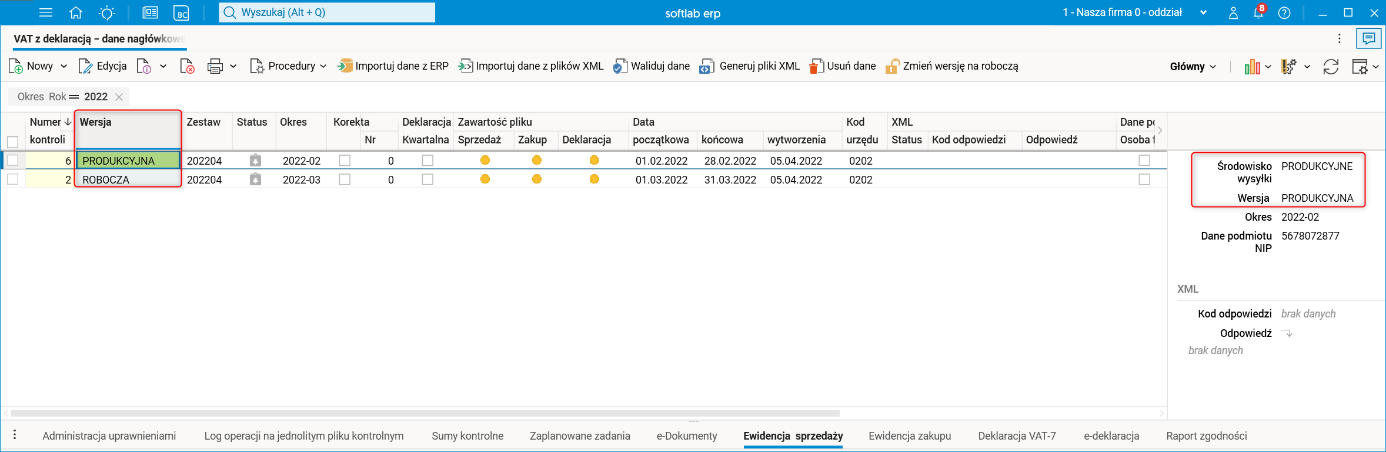Expand the Odpowiedź arrow in the XML panel
This screenshot has width=1386, height=452.
click(x=1288, y=333)
